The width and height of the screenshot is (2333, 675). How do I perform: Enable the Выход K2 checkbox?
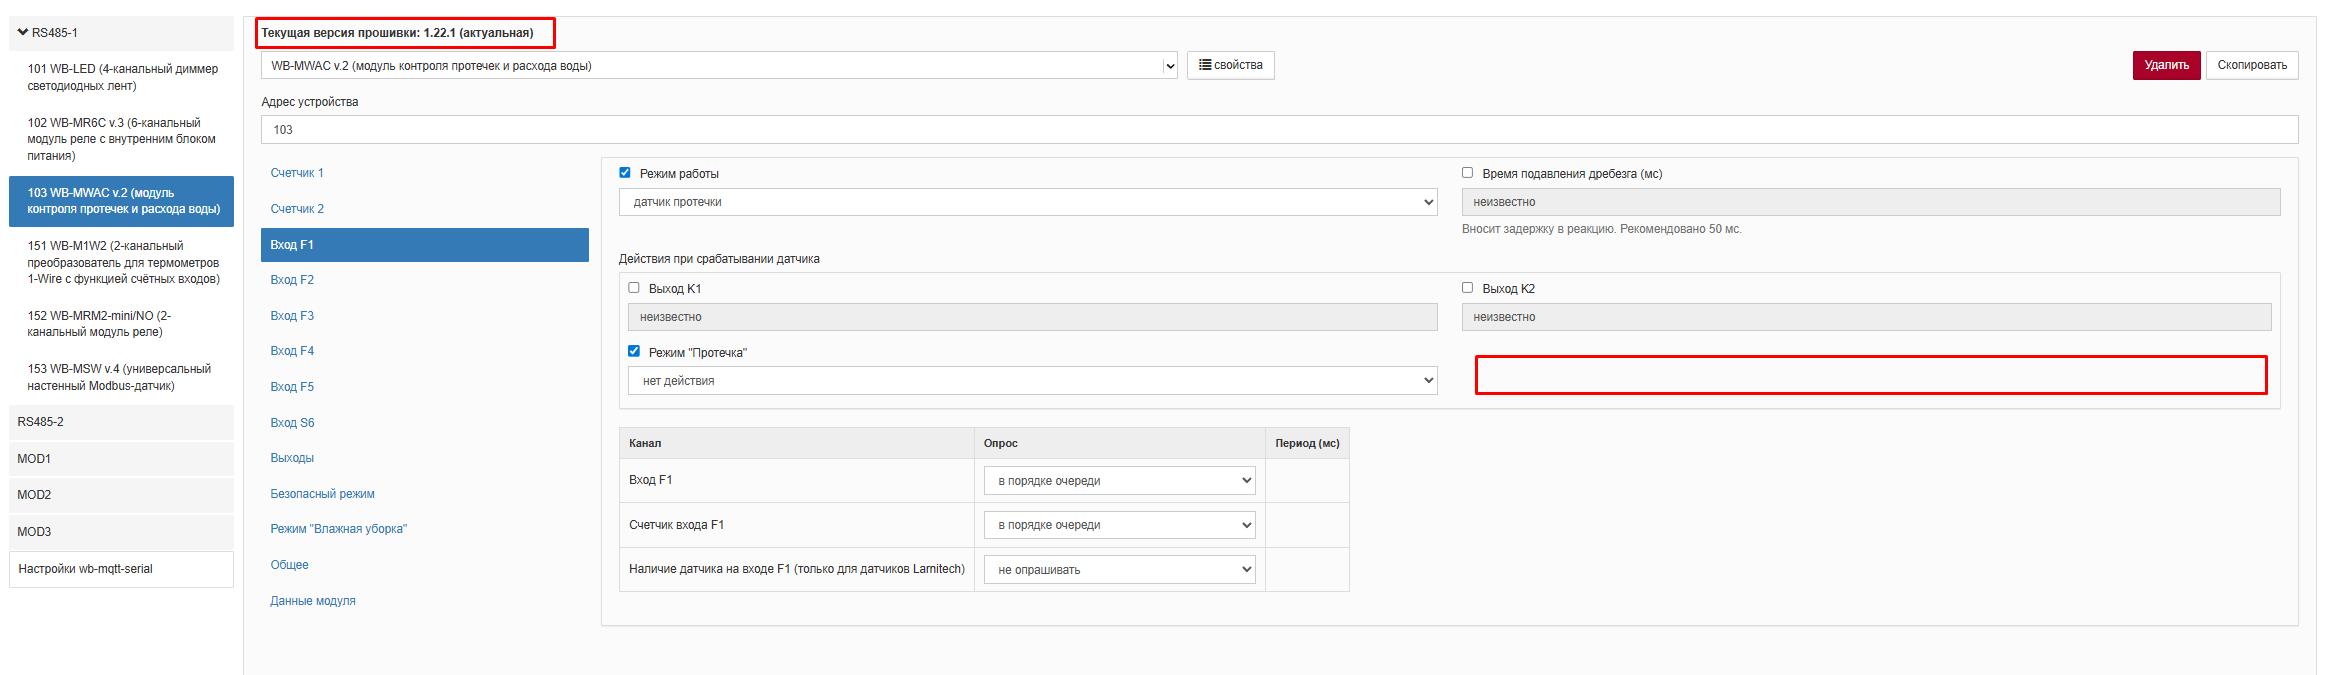[x=1468, y=288]
